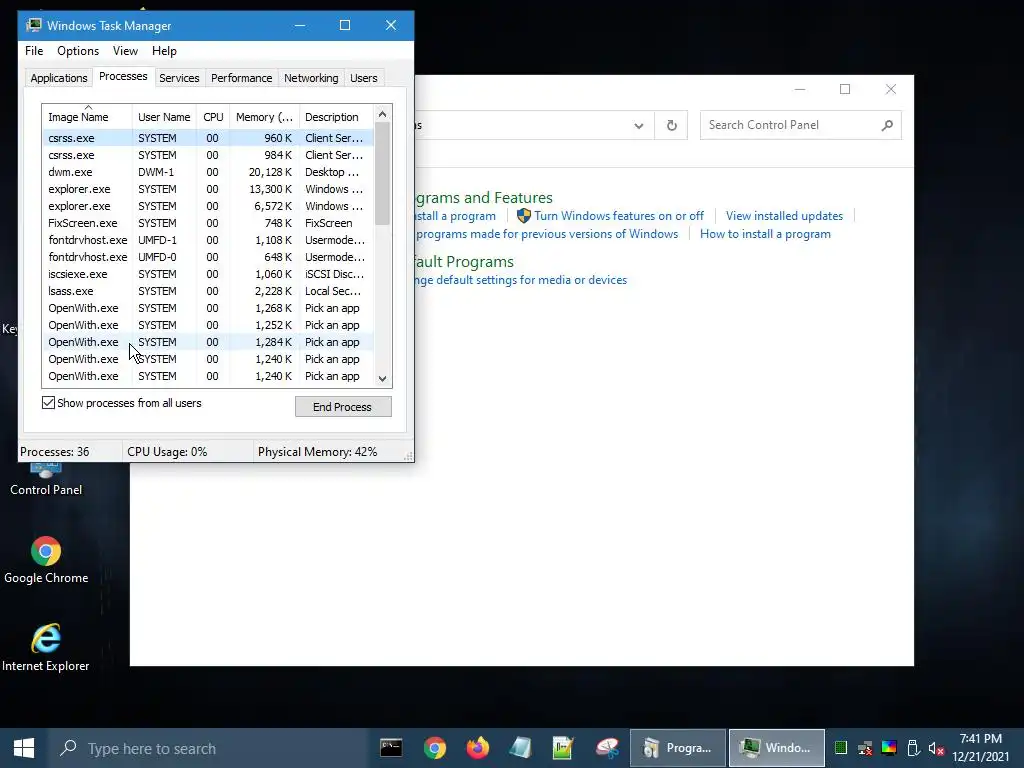This screenshot has height=768, width=1024.
Task: Launch Chrome from the taskbar
Action: (x=434, y=748)
